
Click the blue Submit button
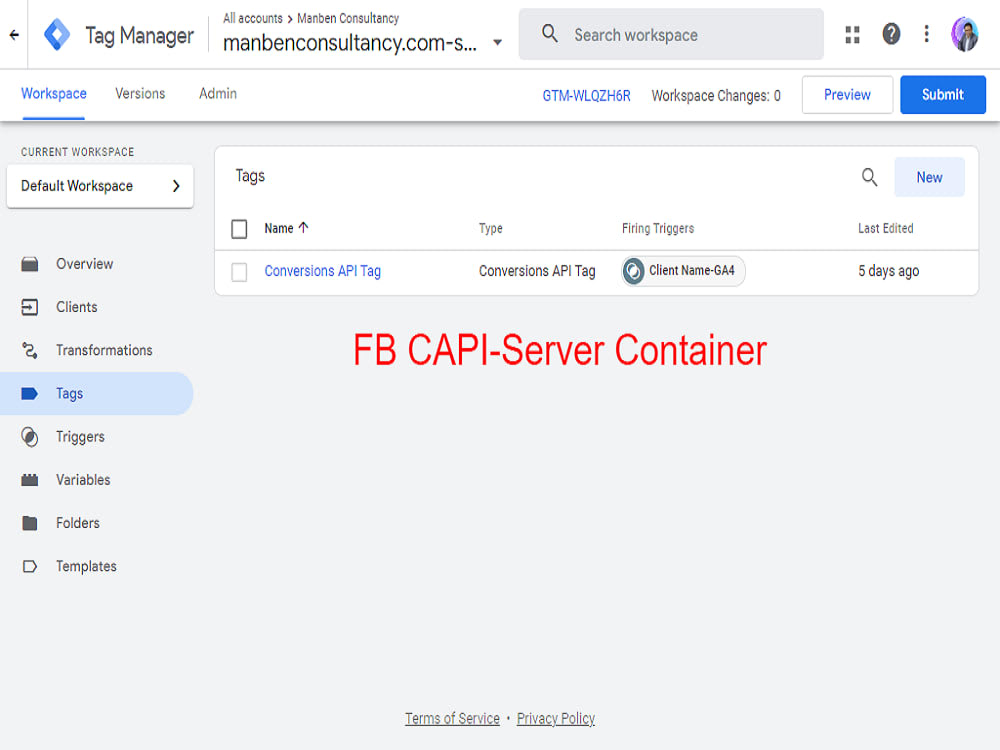click(943, 95)
